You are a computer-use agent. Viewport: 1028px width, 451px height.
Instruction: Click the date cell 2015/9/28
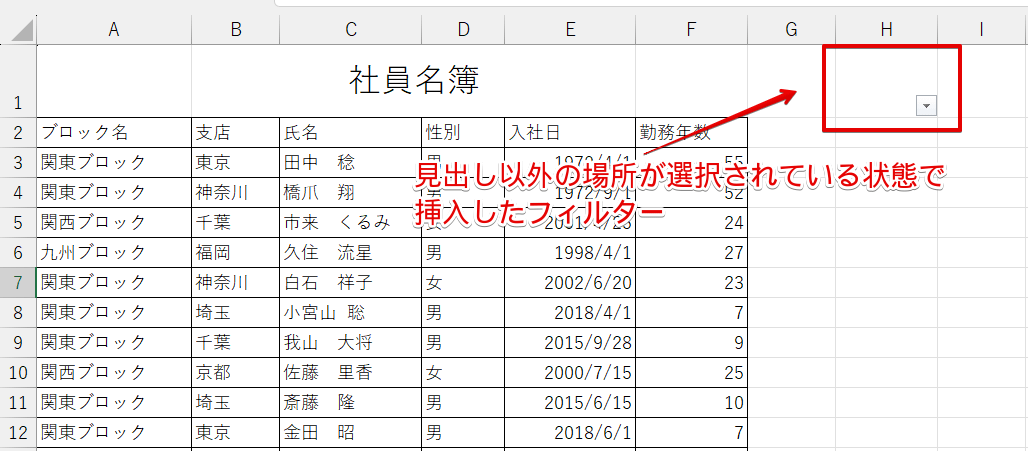[x=570, y=342]
